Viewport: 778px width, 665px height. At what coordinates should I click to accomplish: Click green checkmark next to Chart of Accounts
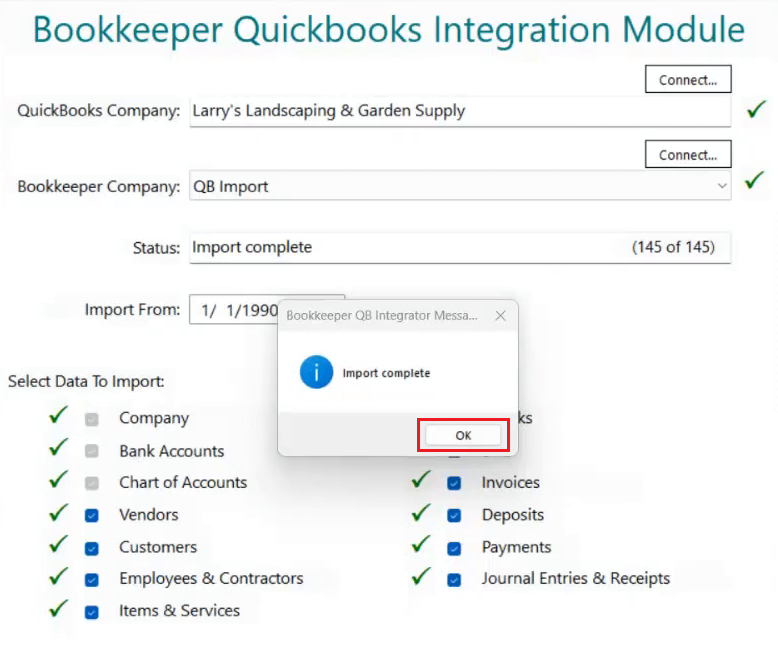58,479
